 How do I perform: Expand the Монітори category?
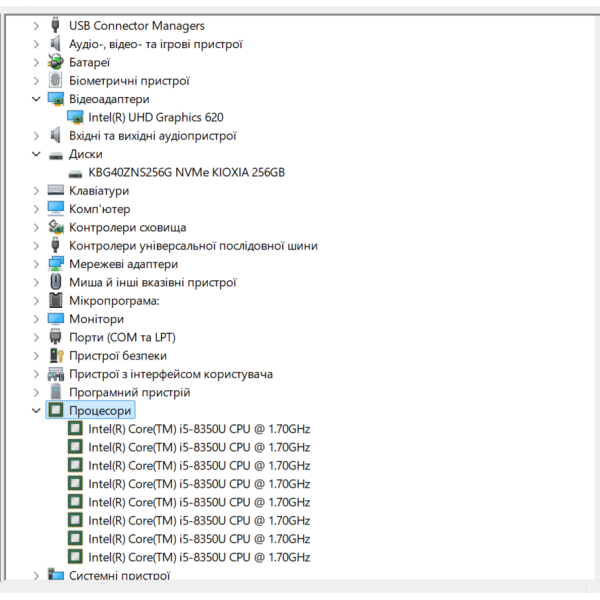[x=36, y=319]
